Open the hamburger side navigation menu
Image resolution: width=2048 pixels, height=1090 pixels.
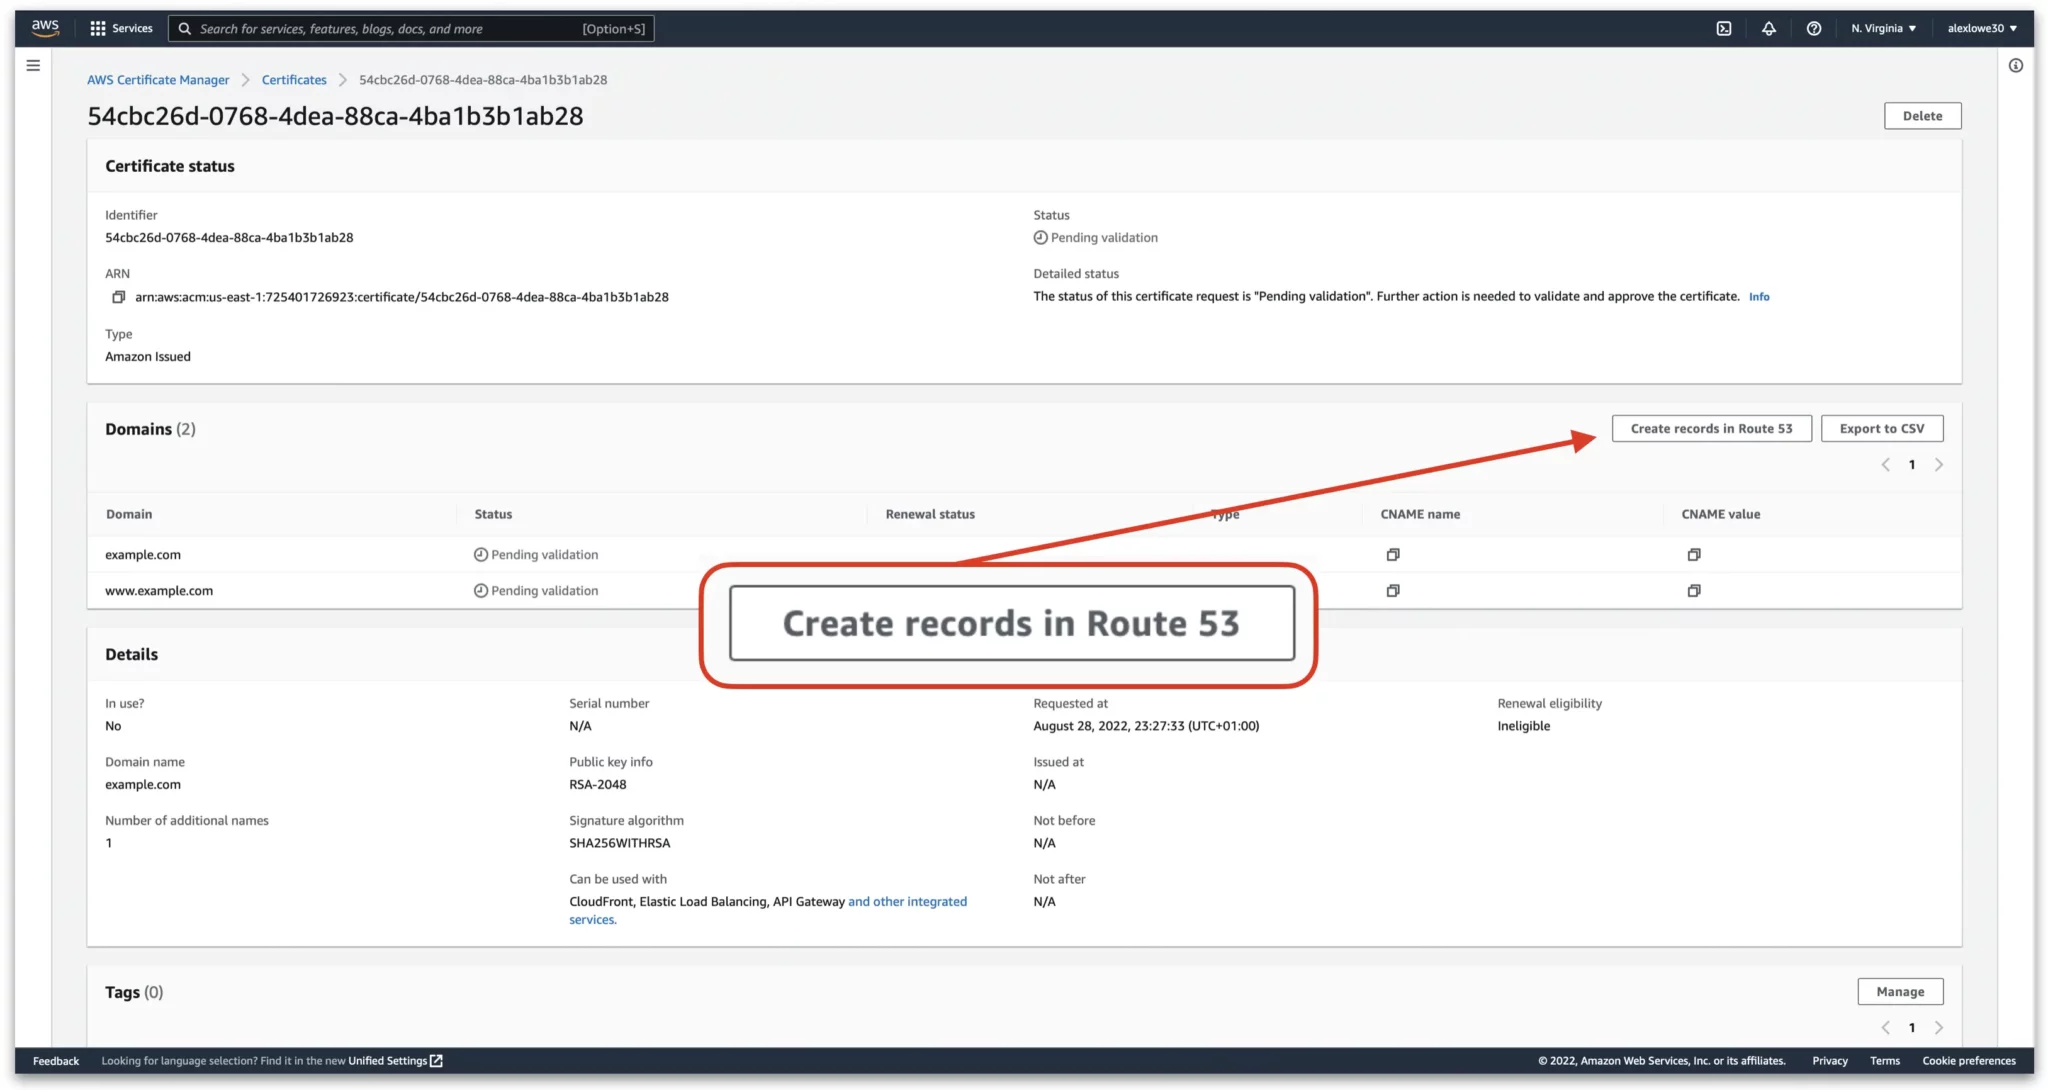[x=33, y=65]
